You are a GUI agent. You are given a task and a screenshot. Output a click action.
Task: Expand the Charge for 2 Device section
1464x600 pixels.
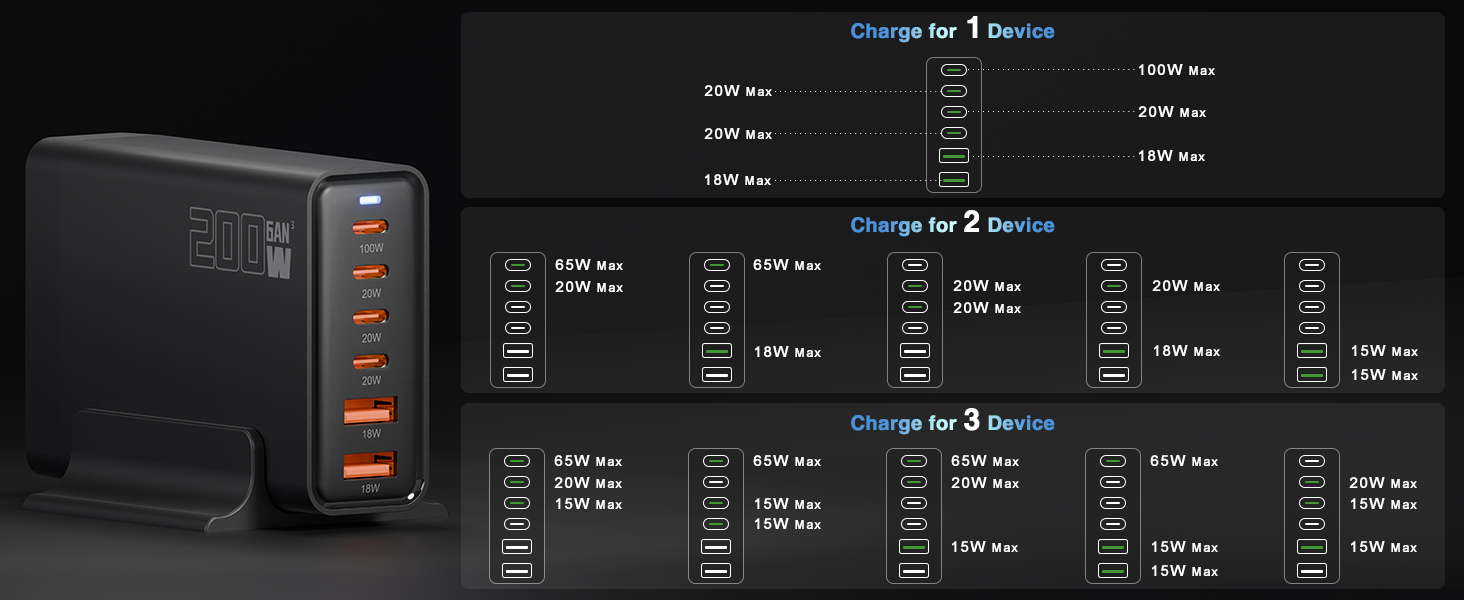pos(952,224)
